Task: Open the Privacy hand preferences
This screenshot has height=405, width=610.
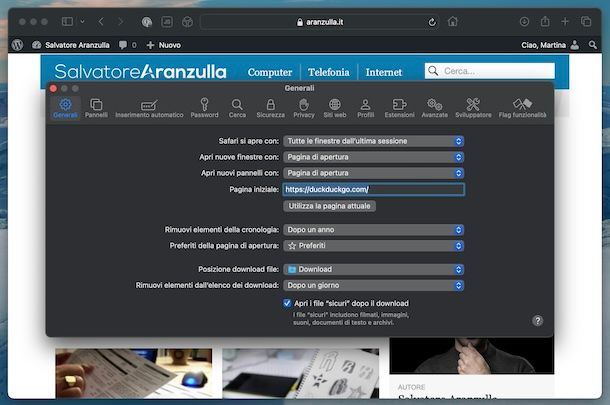Action: 304,108
